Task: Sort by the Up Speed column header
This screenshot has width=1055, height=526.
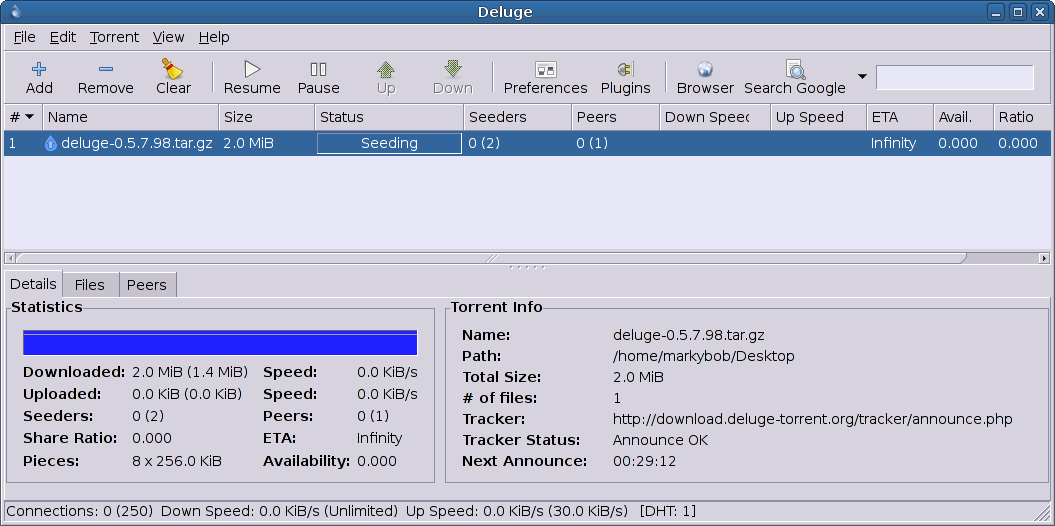Action: [818, 117]
